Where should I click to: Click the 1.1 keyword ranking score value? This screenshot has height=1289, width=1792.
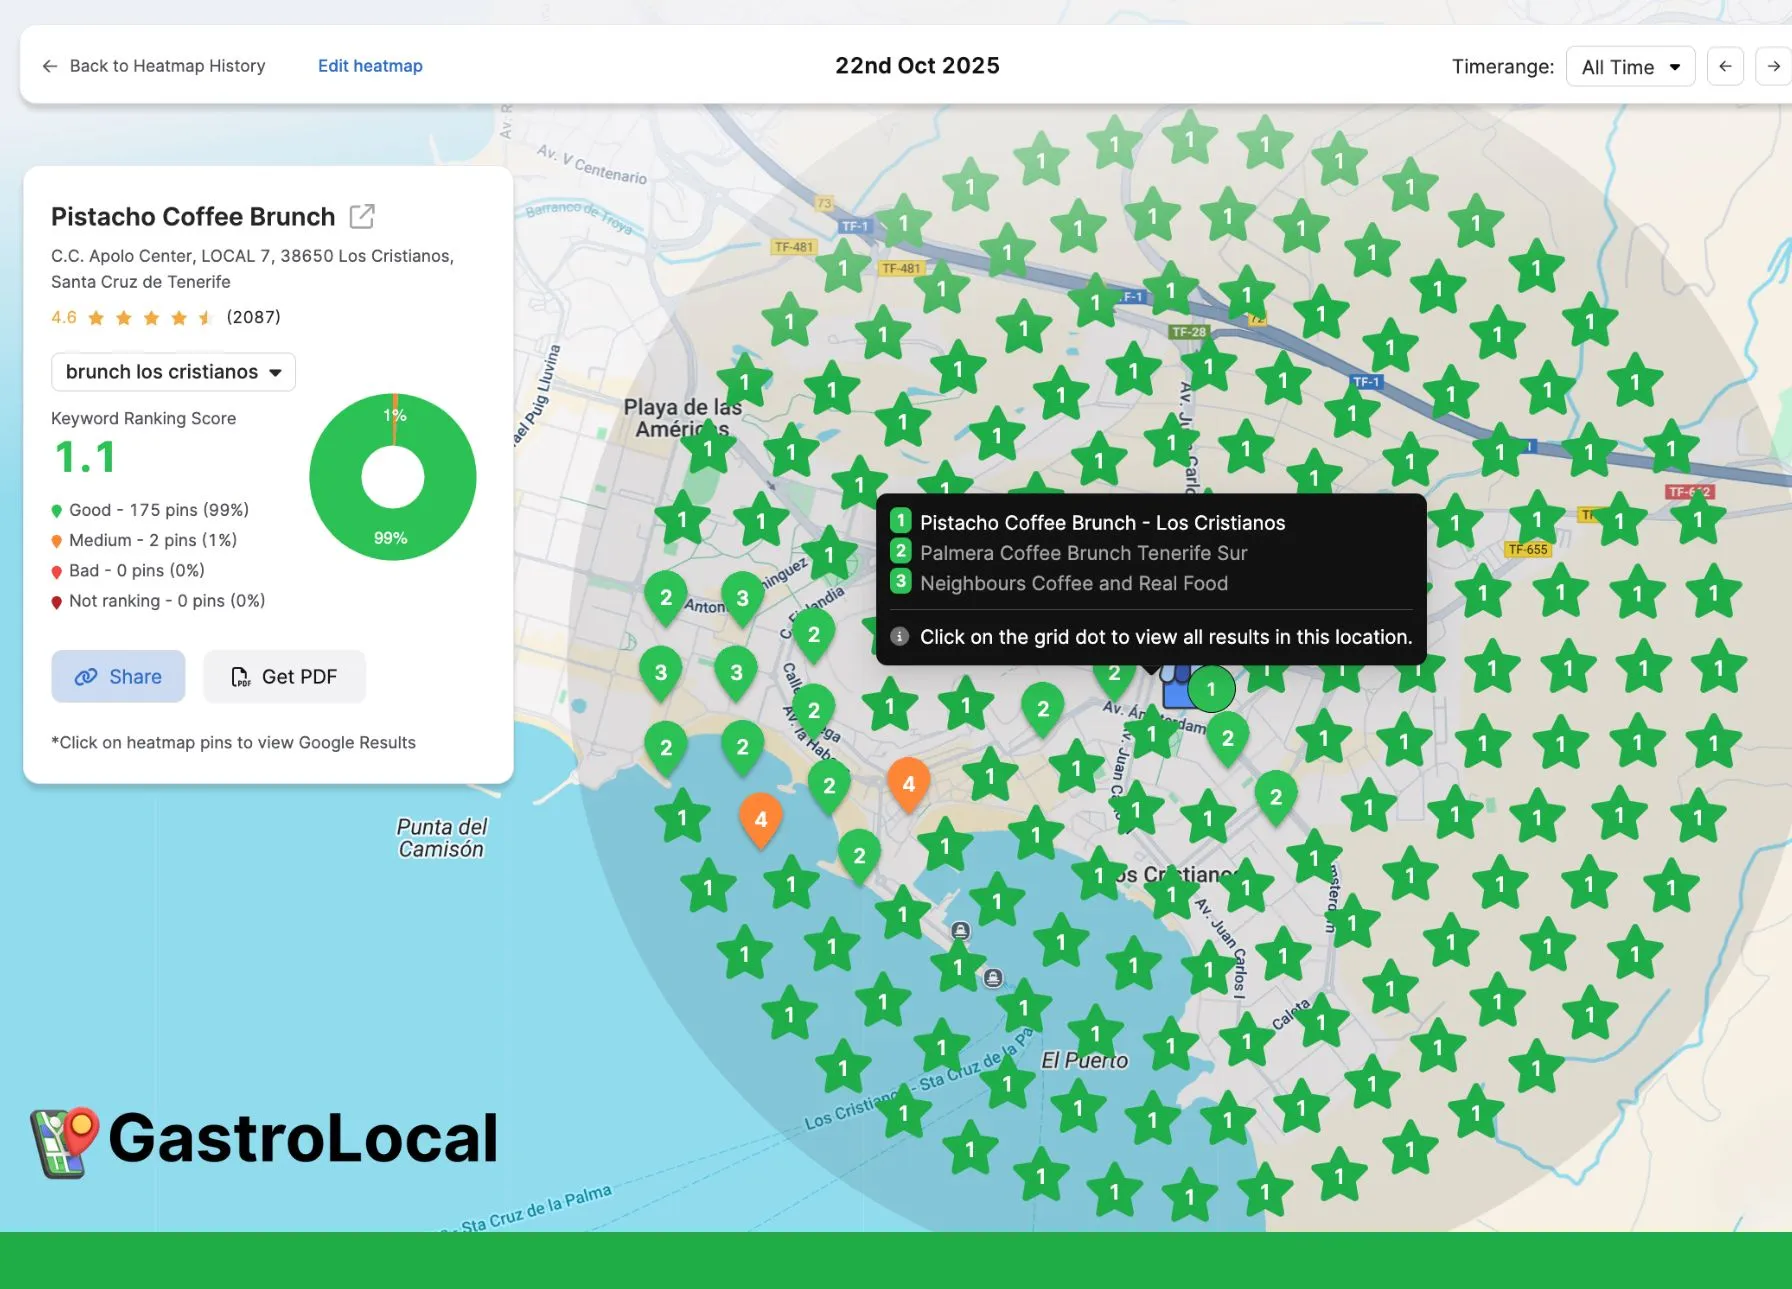coord(86,458)
